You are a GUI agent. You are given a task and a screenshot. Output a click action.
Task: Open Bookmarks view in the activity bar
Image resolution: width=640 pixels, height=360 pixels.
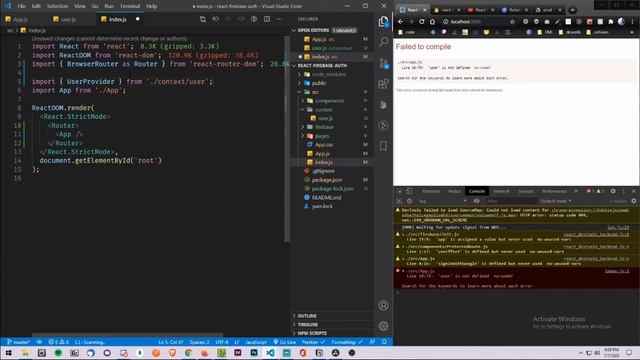(383, 146)
